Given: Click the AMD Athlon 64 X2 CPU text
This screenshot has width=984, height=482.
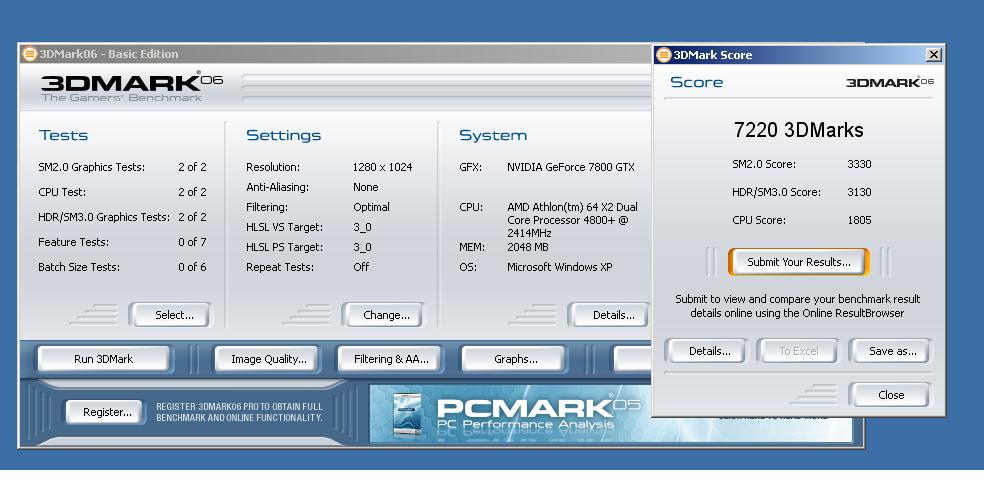Looking at the screenshot, I should [572, 220].
